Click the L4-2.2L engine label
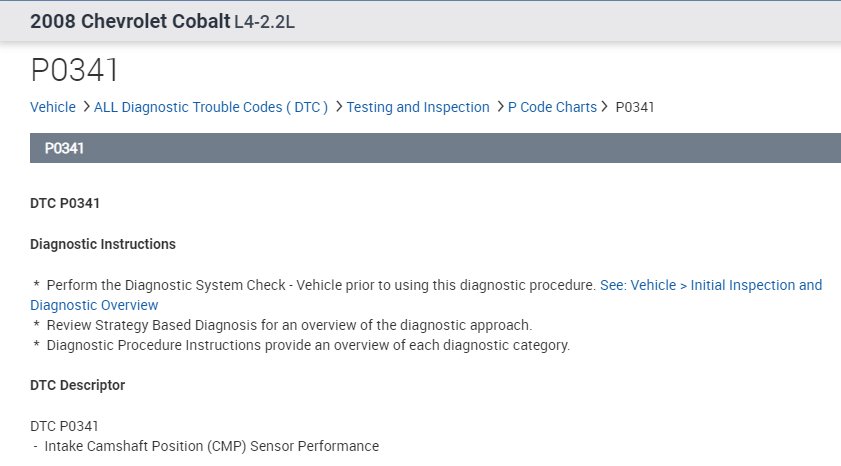 [x=264, y=22]
